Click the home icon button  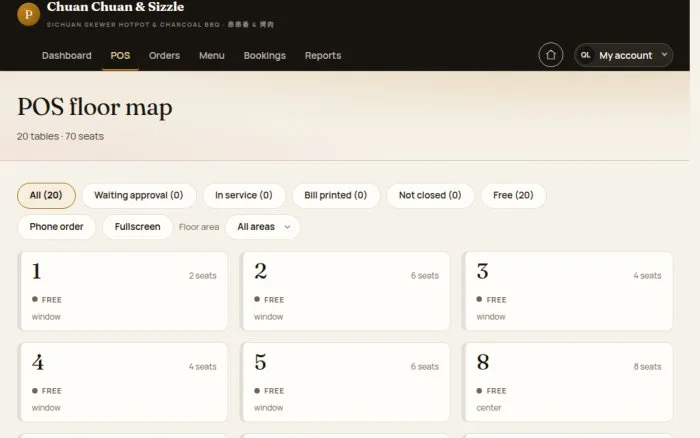click(x=550, y=55)
